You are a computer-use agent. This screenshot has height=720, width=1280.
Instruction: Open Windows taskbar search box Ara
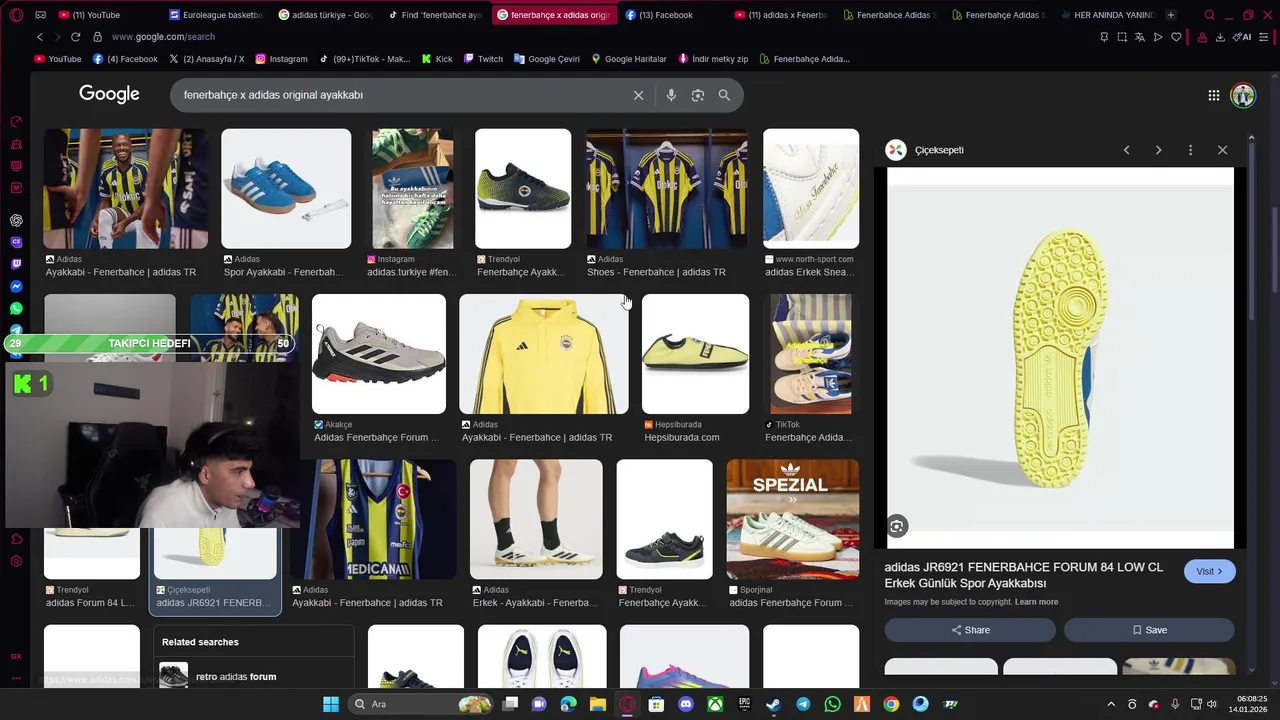[419, 704]
